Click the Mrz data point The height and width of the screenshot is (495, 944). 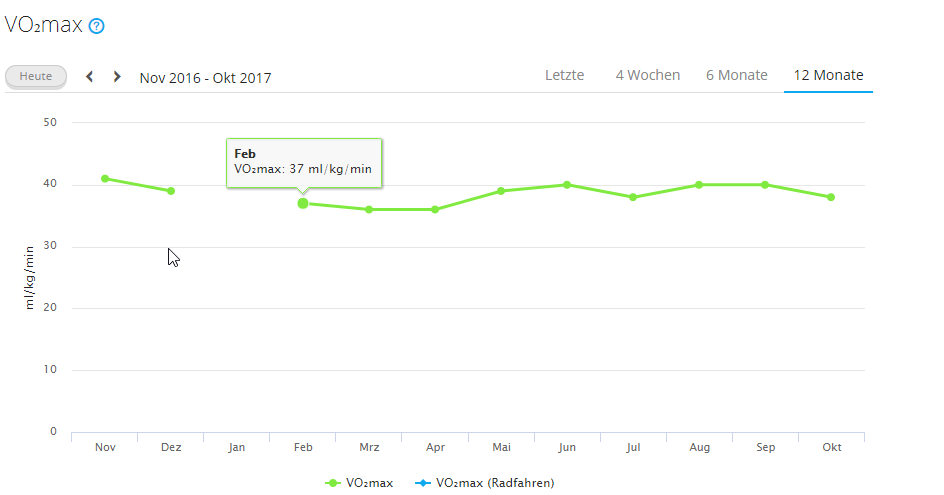tap(369, 209)
